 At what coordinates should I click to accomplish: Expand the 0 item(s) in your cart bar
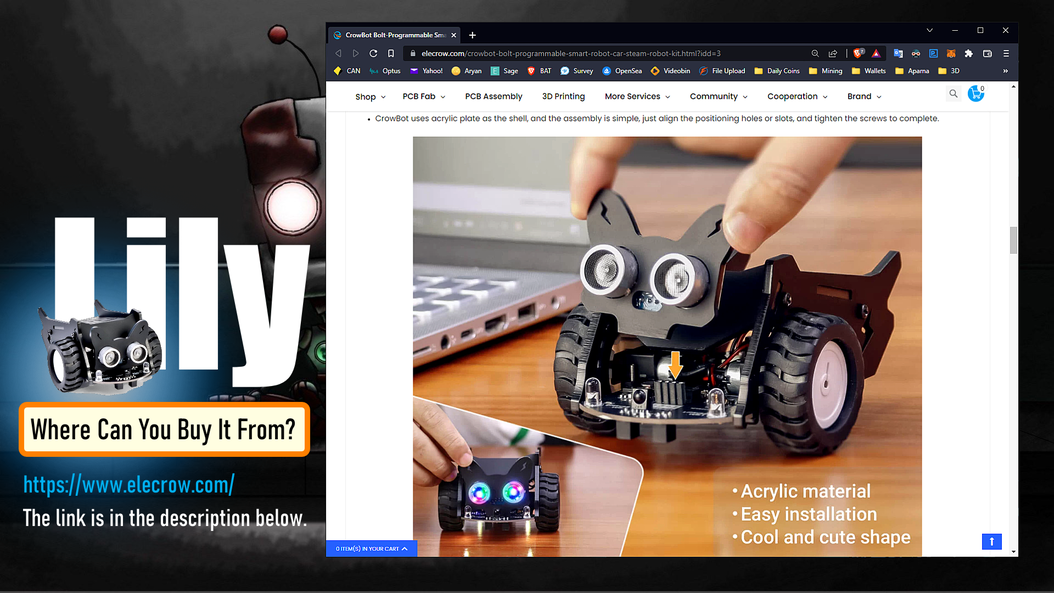pos(372,549)
